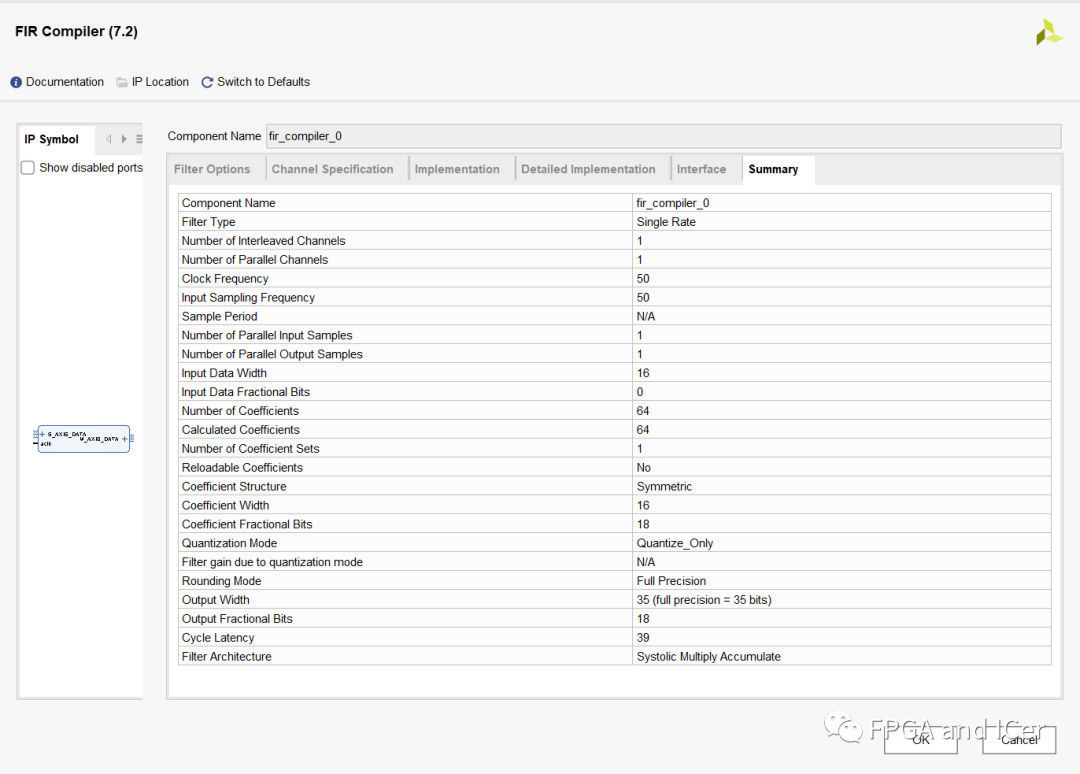Expand the M_AXIS_DATA port on the symbol

pyautogui.click(x=124, y=439)
